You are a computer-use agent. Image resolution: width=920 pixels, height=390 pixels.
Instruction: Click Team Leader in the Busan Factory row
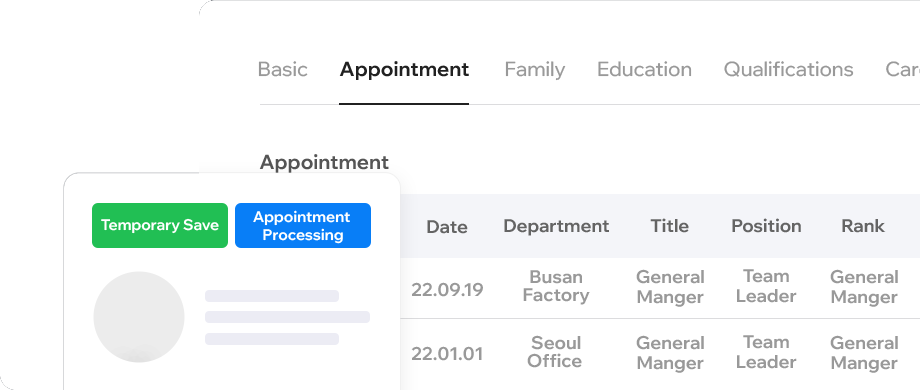(766, 286)
